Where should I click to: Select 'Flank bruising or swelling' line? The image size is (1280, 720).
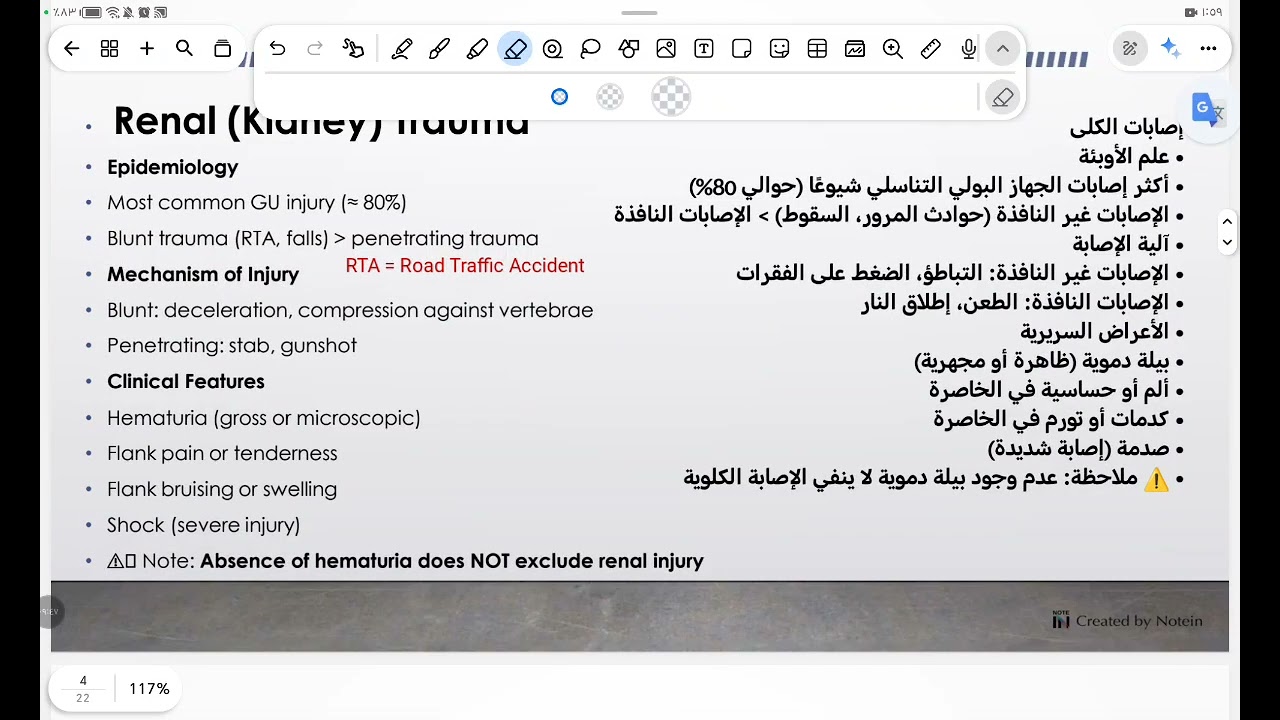(222, 490)
